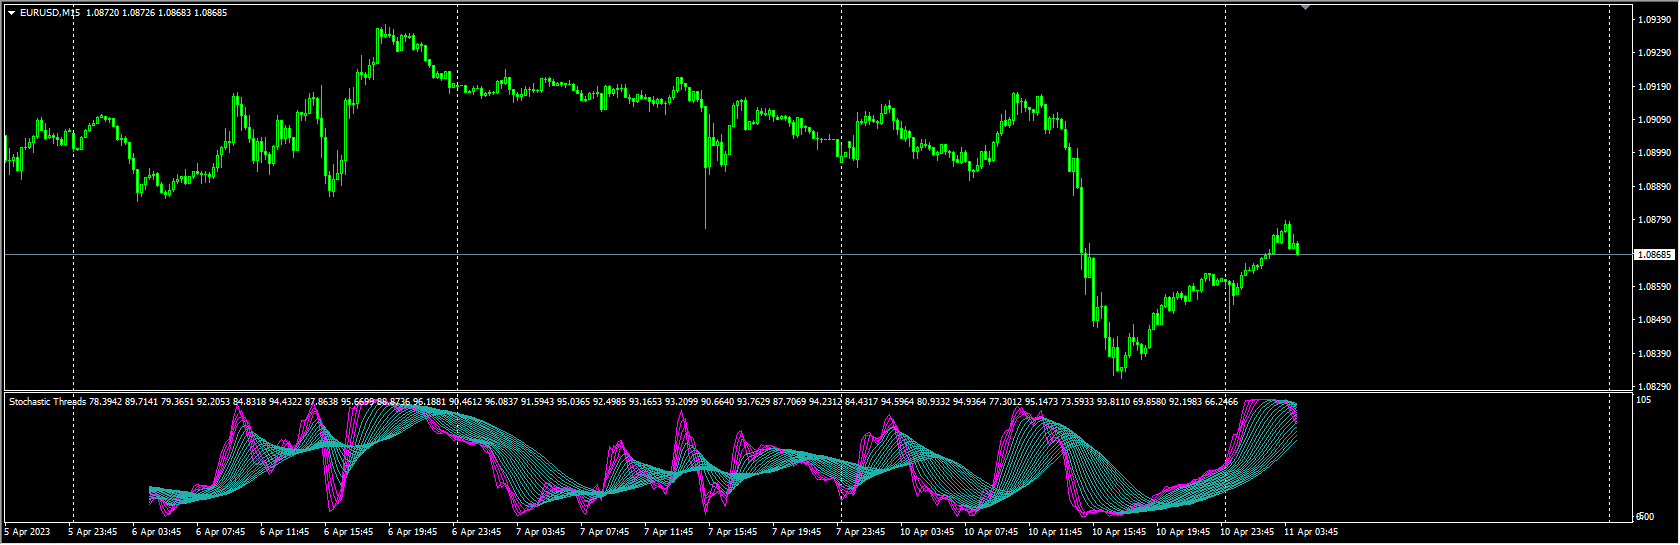1680x545 pixels.
Task: Click the 10 Apr 11:45 time label
Action: tap(1054, 532)
